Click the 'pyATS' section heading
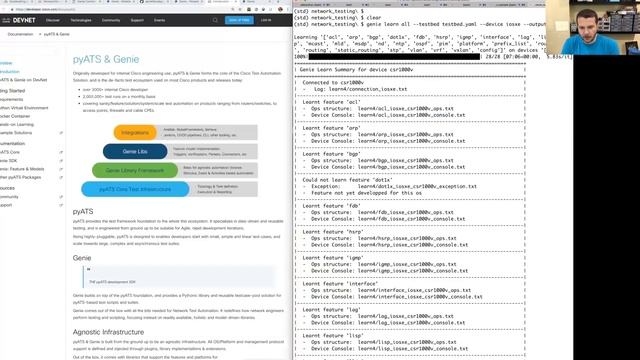Image resolution: width=640 pixels, height=360 pixels. [83, 211]
